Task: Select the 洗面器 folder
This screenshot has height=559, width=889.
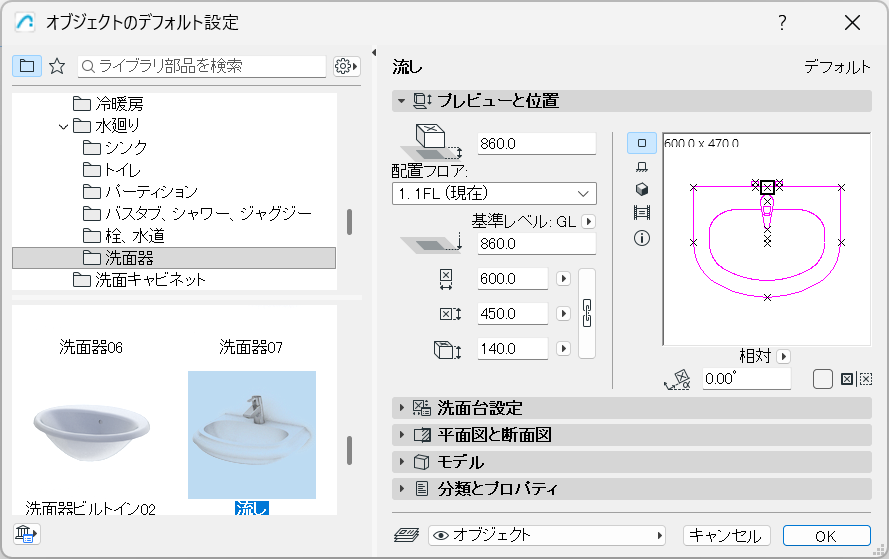Action: (x=174, y=258)
